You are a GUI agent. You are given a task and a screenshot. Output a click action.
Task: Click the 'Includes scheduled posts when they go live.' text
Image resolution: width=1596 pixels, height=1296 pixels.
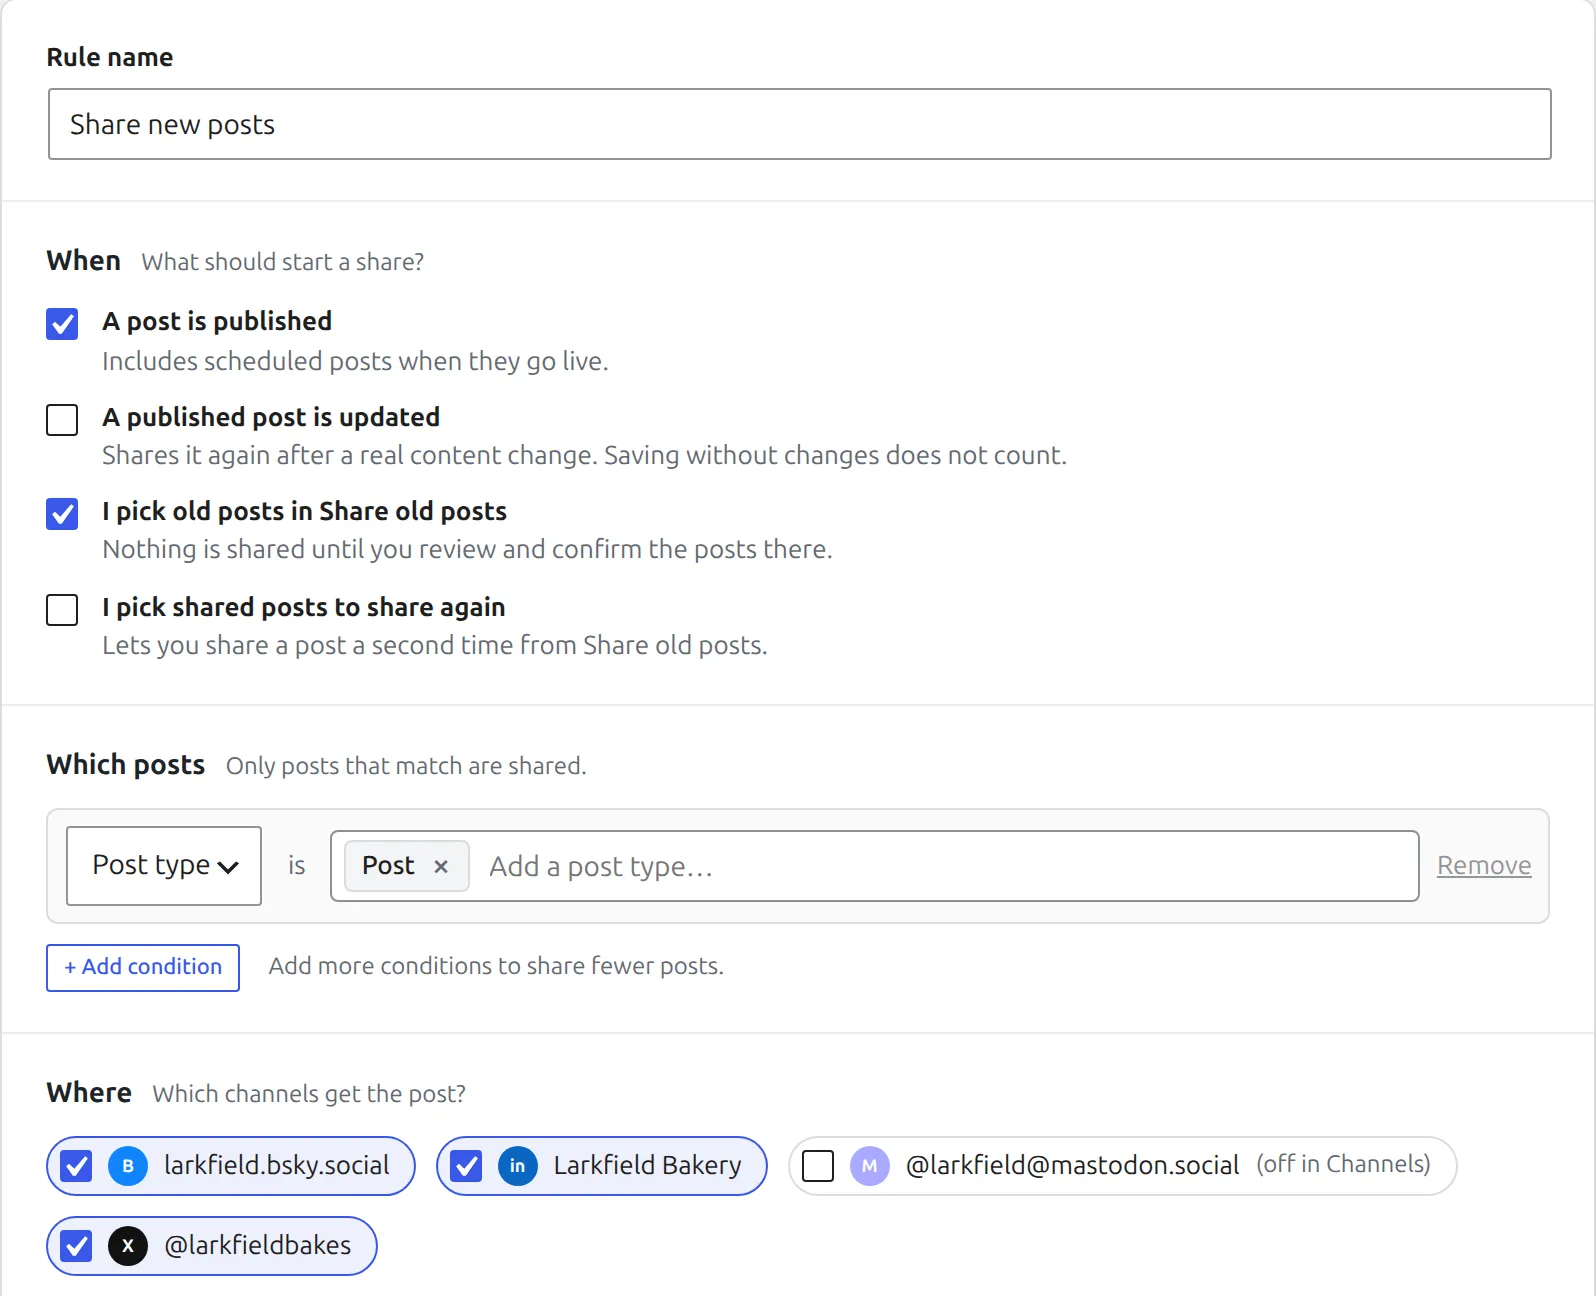(x=355, y=361)
